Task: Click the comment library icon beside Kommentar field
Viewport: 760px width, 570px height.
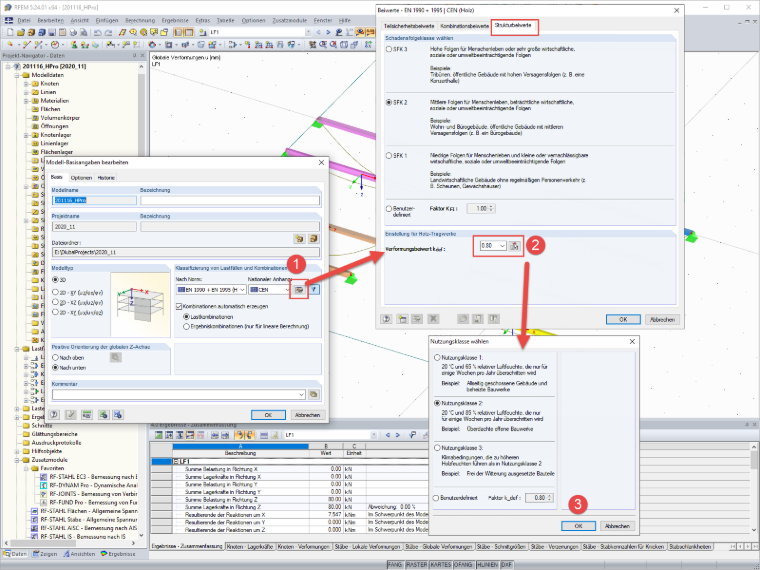Action: (314, 395)
